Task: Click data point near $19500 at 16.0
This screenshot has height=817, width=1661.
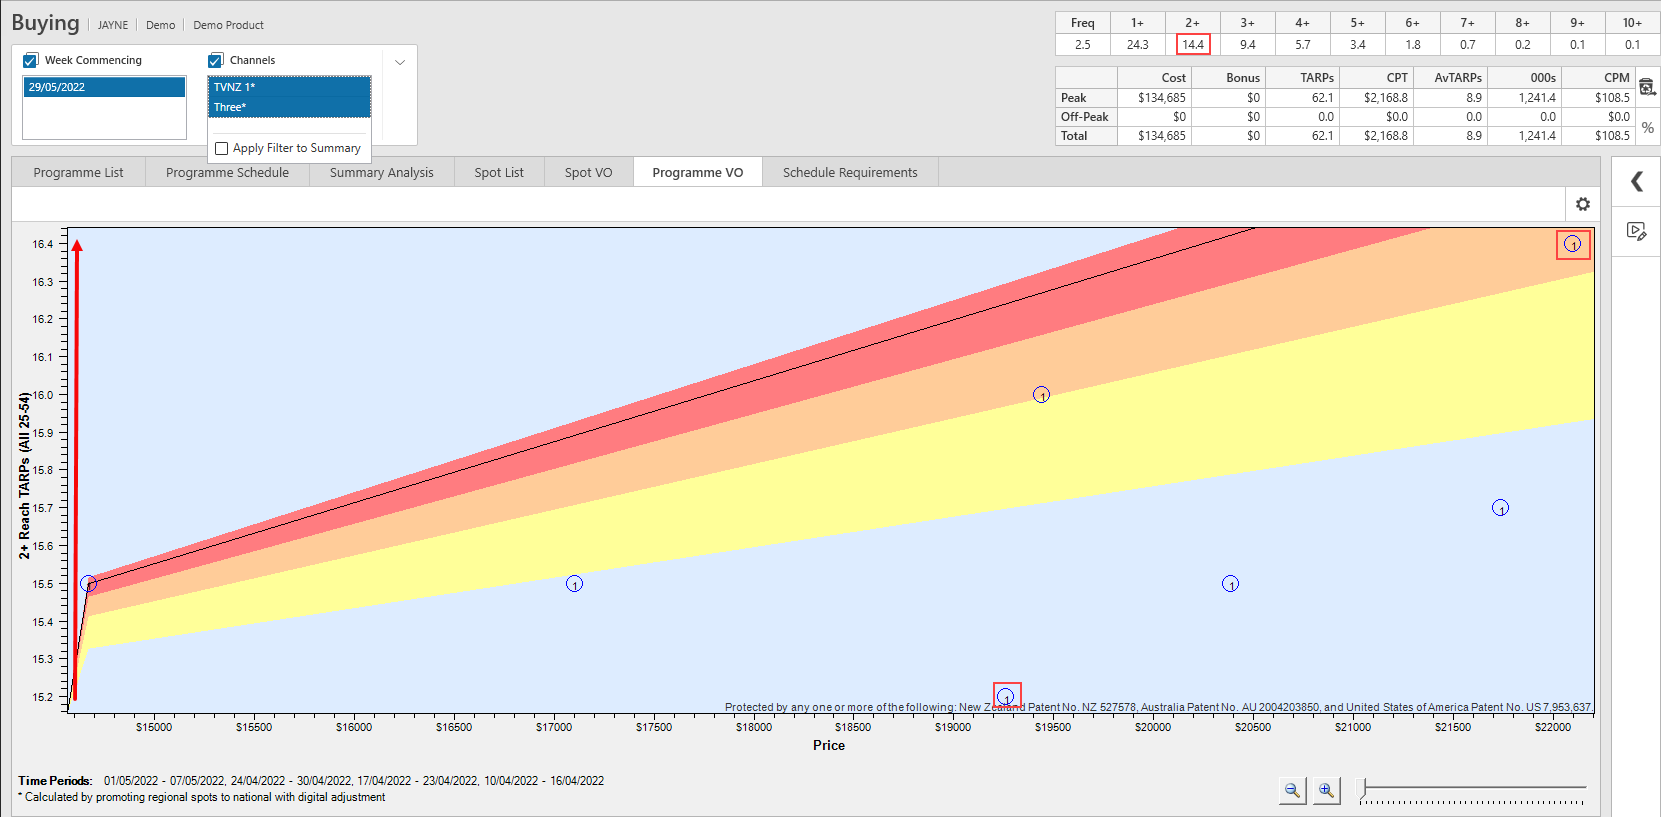Action: 1041,395
